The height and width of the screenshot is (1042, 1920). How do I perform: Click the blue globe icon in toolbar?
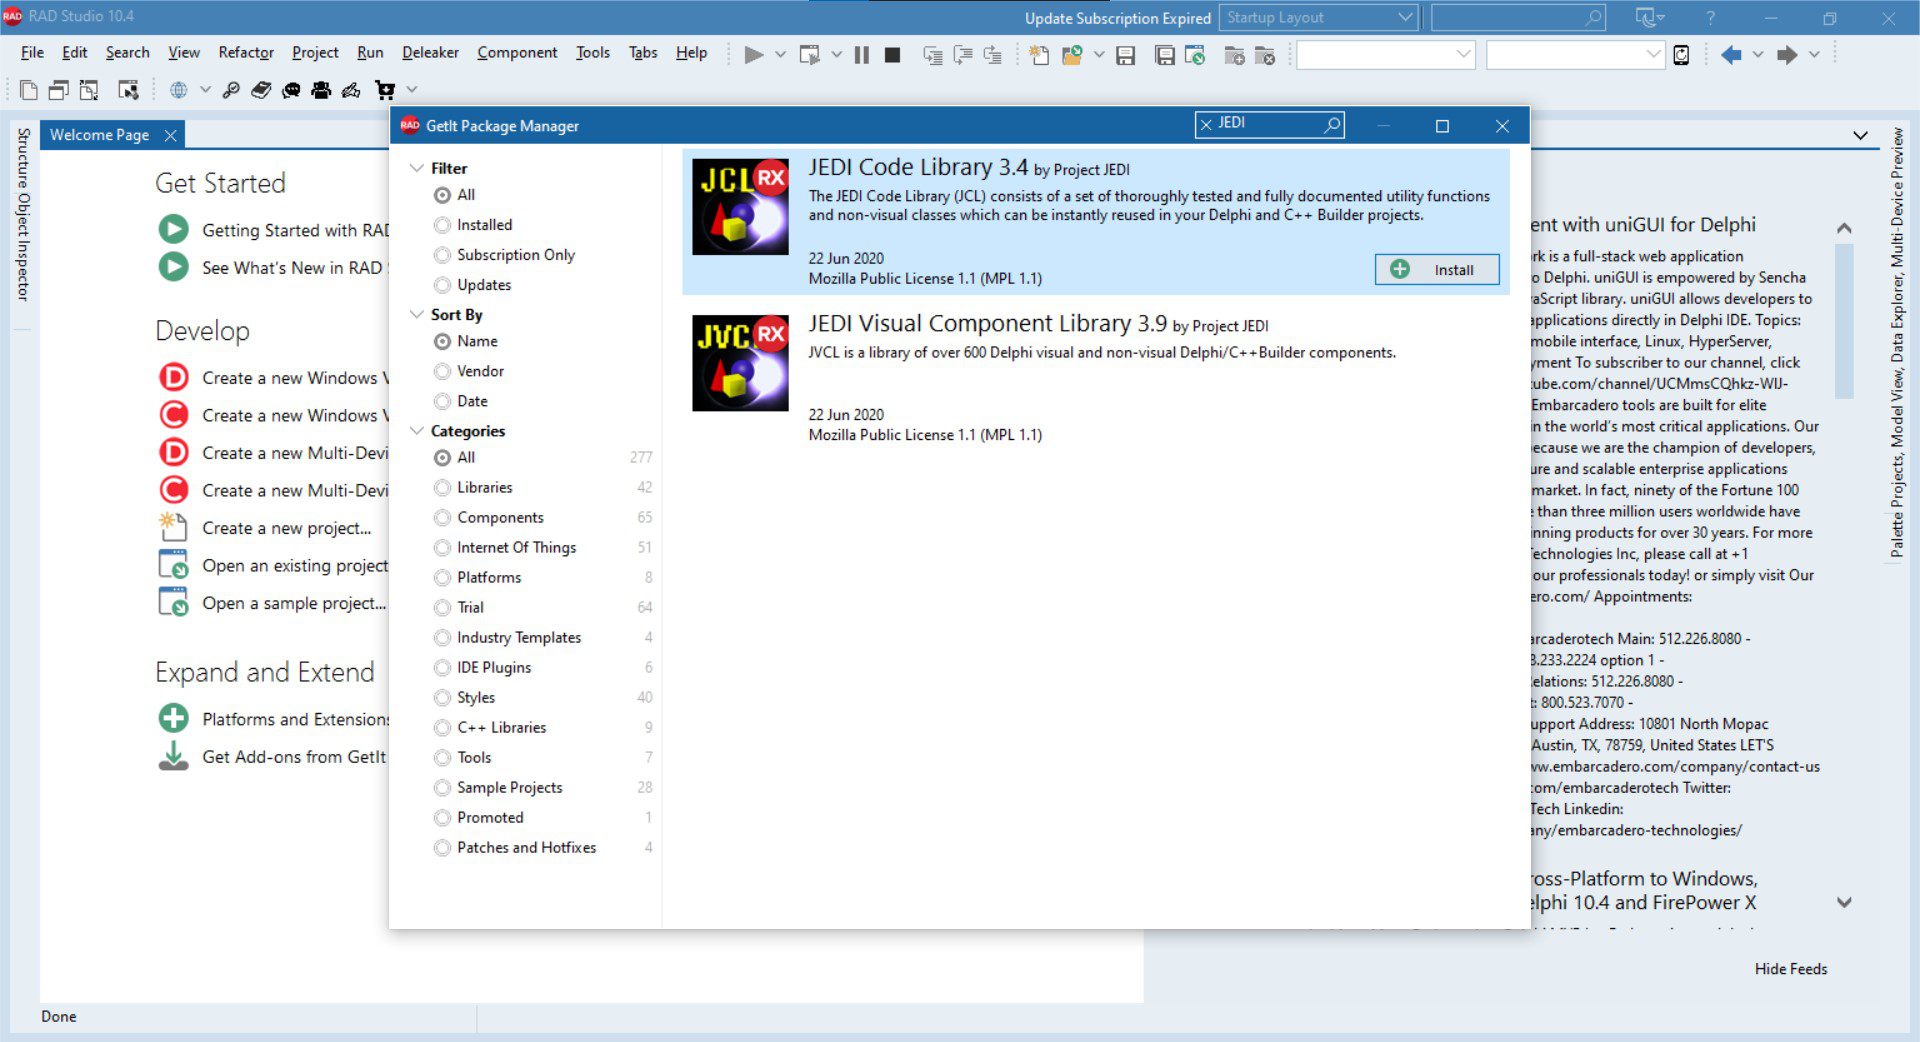[x=178, y=90]
